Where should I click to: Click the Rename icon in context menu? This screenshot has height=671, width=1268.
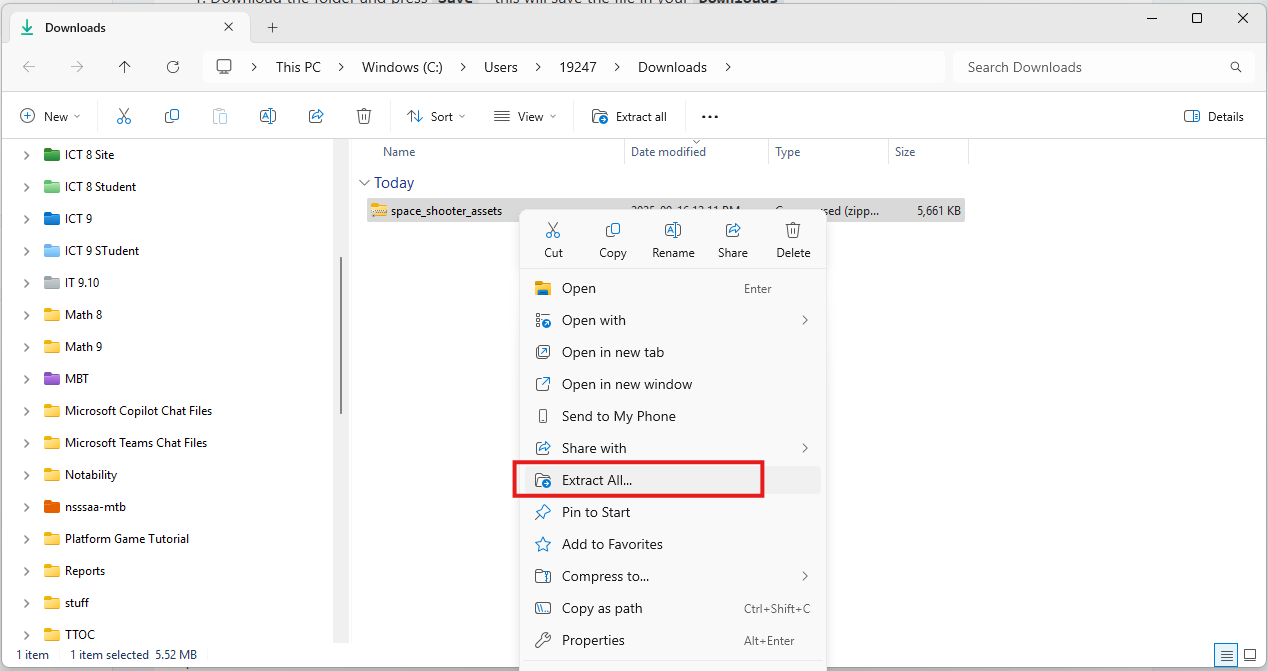[x=673, y=231]
